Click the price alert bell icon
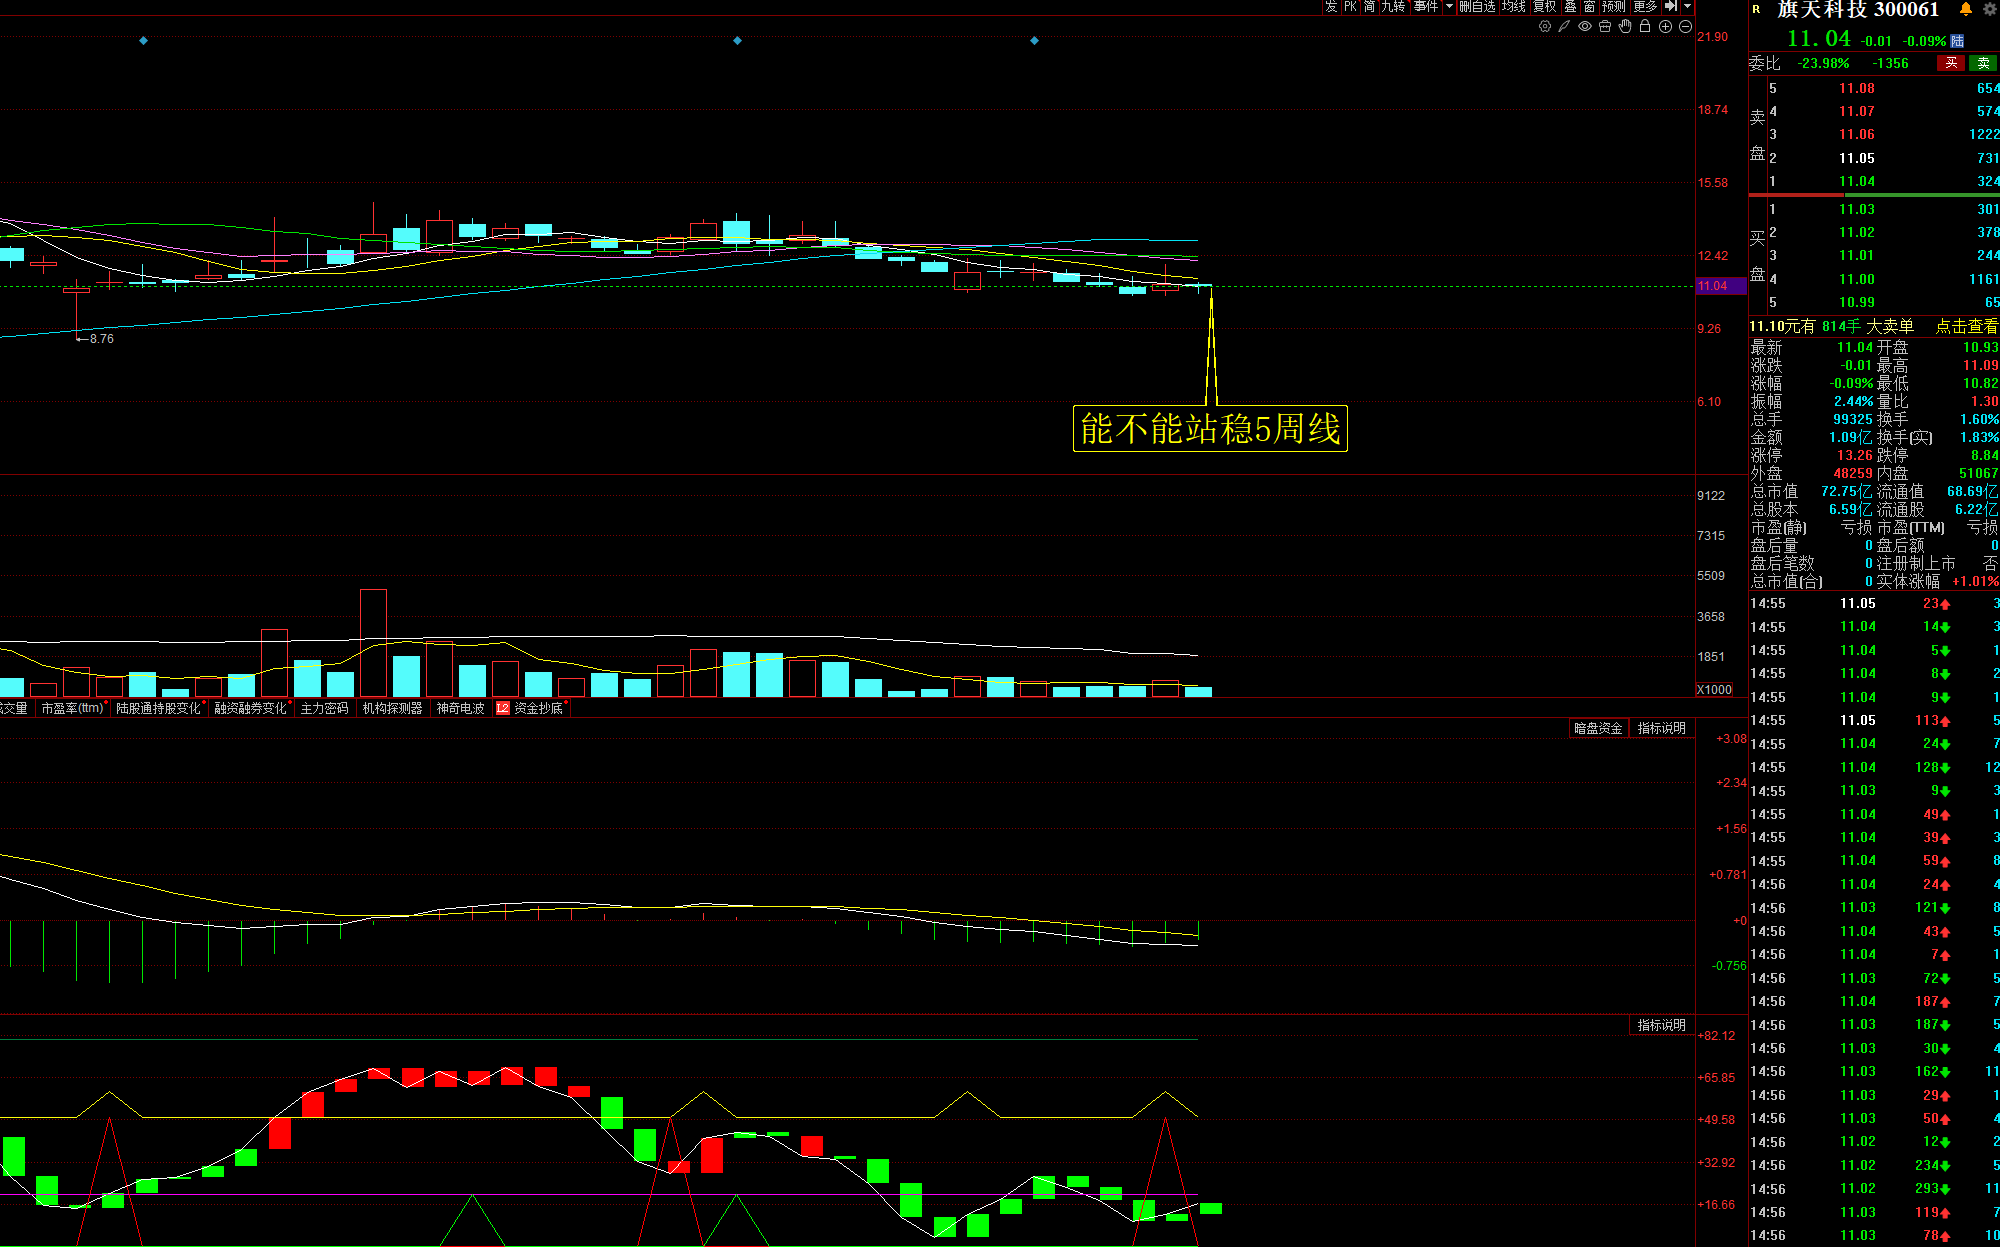2000x1247 pixels. [x=1965, y=9]
